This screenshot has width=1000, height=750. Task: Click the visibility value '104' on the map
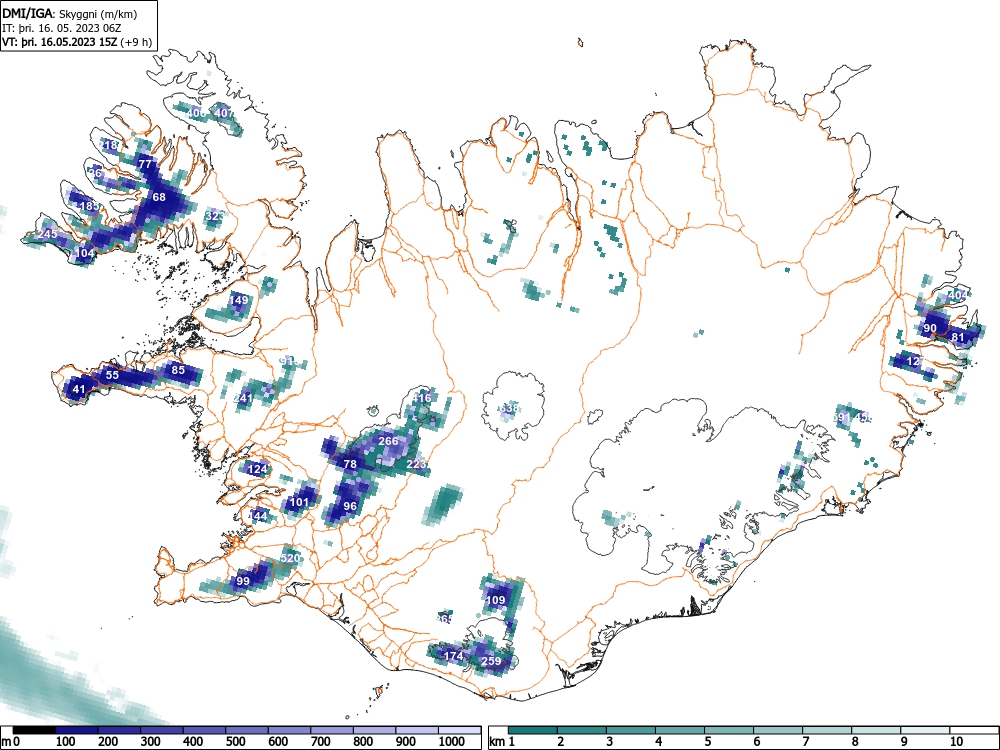click(x=85, y=253)
